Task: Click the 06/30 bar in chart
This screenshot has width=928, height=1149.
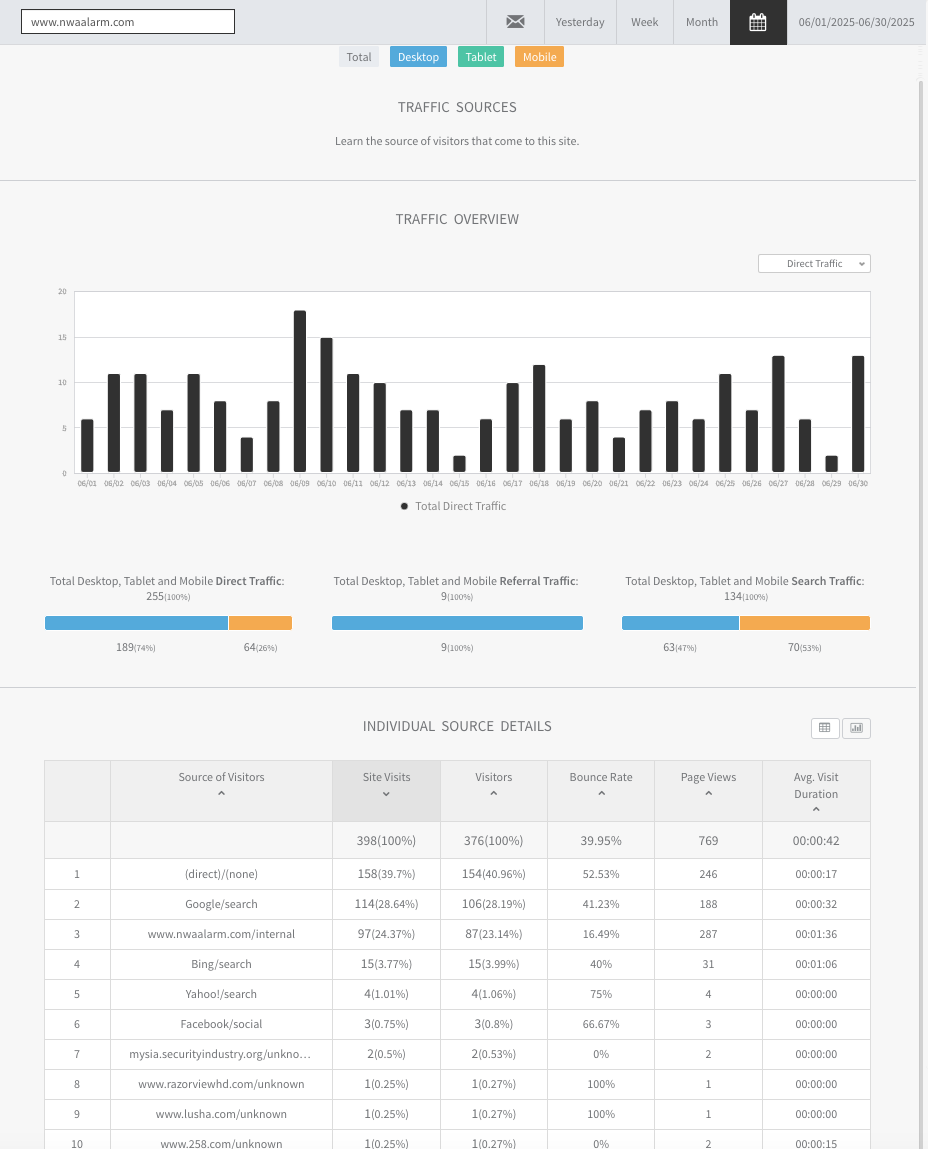Action: (858, 414)
